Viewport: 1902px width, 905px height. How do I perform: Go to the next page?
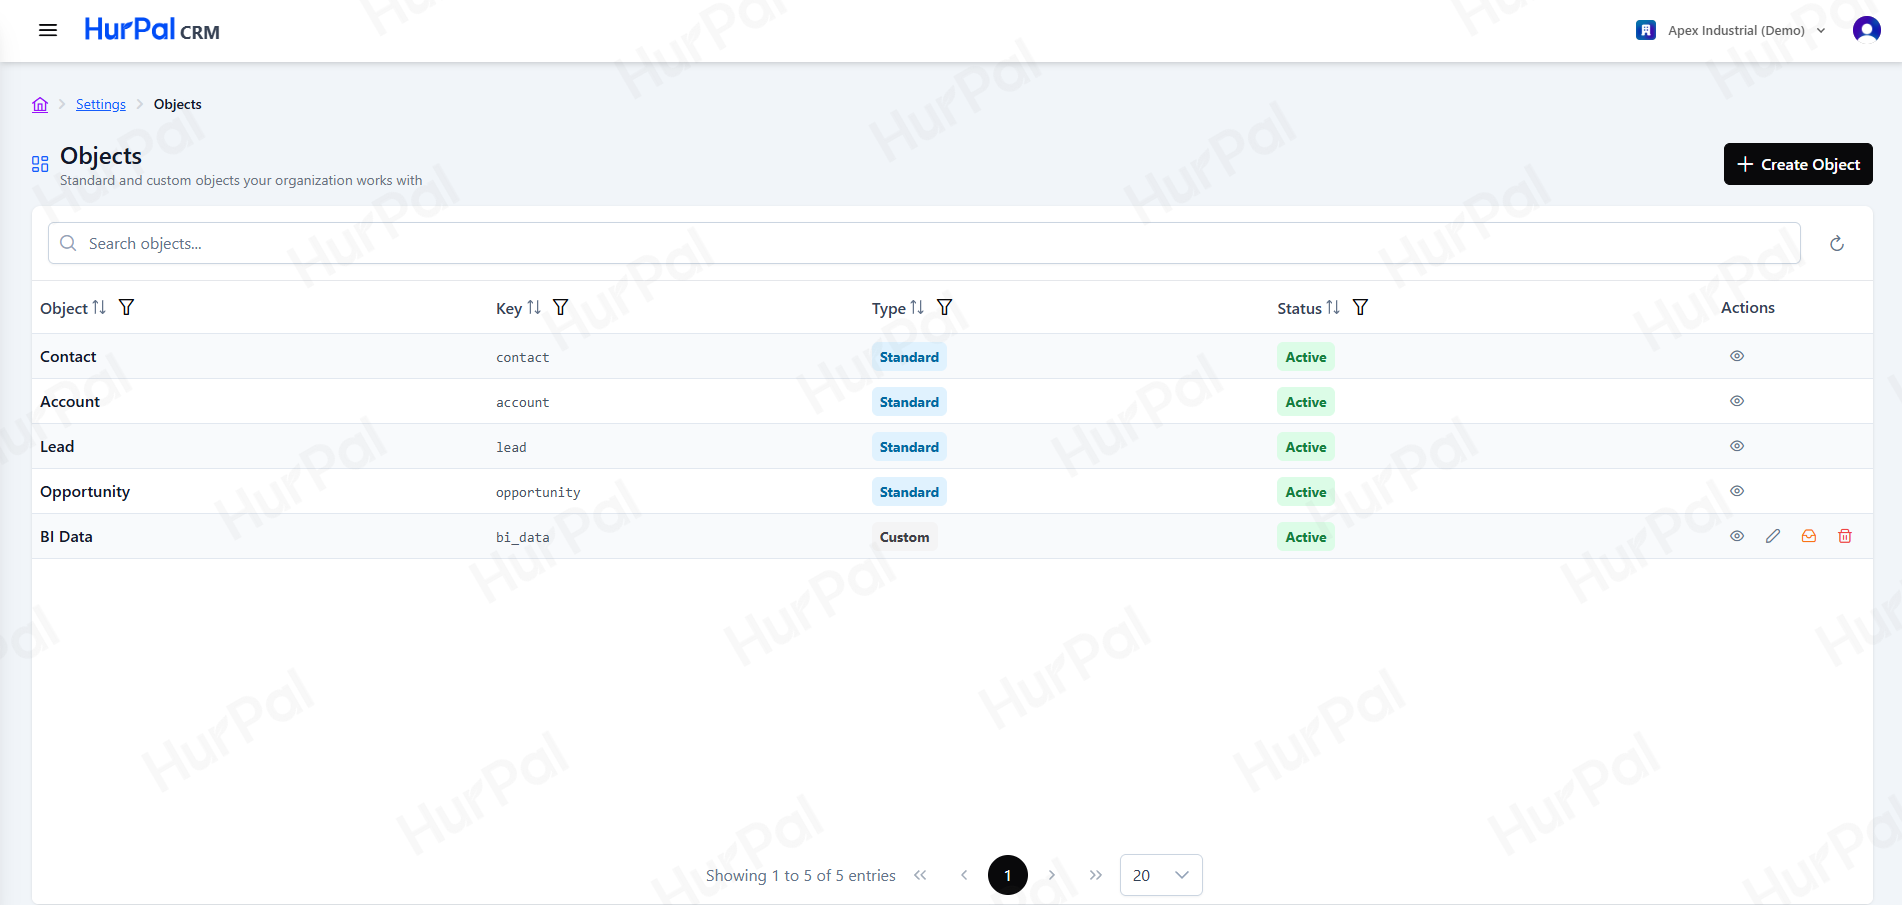(1052, 875)
